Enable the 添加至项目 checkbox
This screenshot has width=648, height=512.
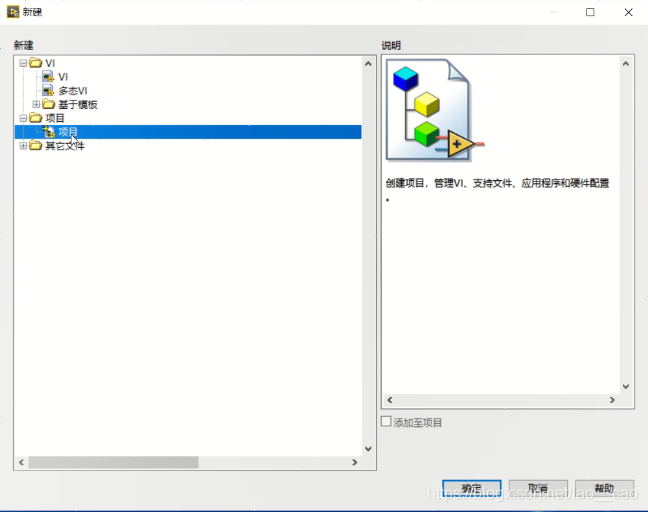click(386, 422)
